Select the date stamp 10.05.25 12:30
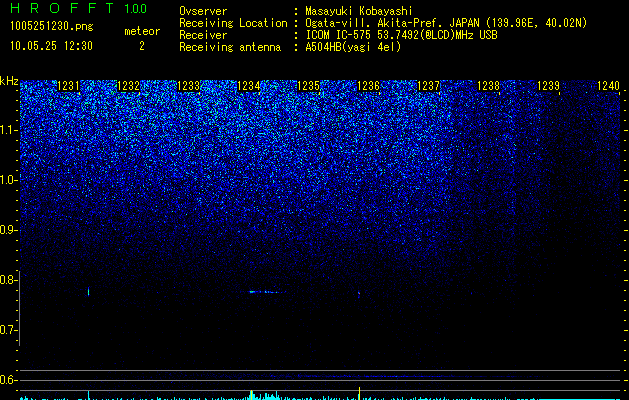Screen dimensions: 629x400 pos(51,46)
